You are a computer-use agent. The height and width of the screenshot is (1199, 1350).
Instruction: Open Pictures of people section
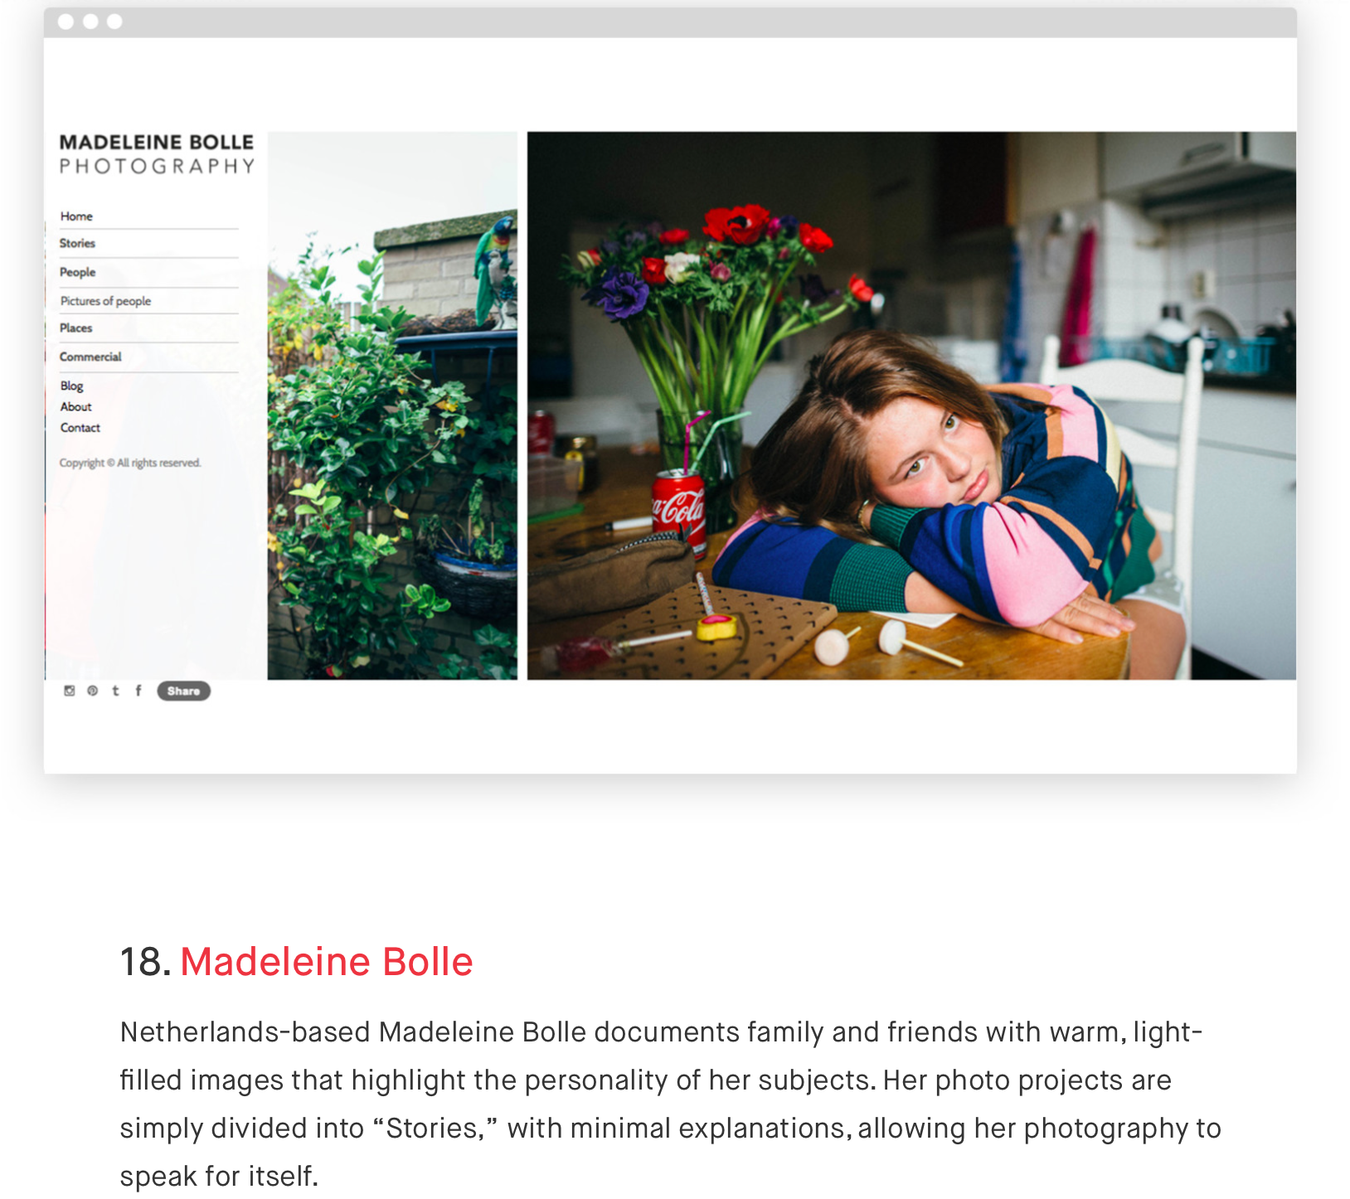click(105, 301)
